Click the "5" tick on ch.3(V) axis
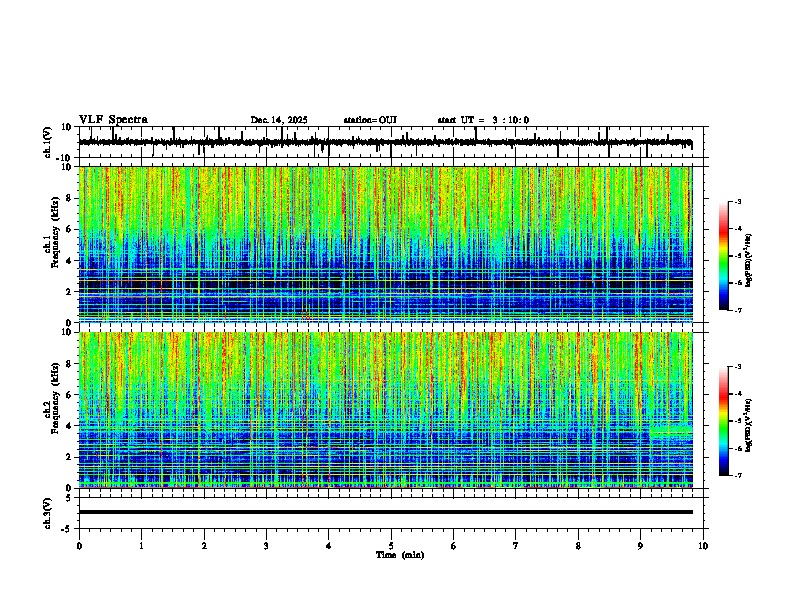 [x=69, y=497]
